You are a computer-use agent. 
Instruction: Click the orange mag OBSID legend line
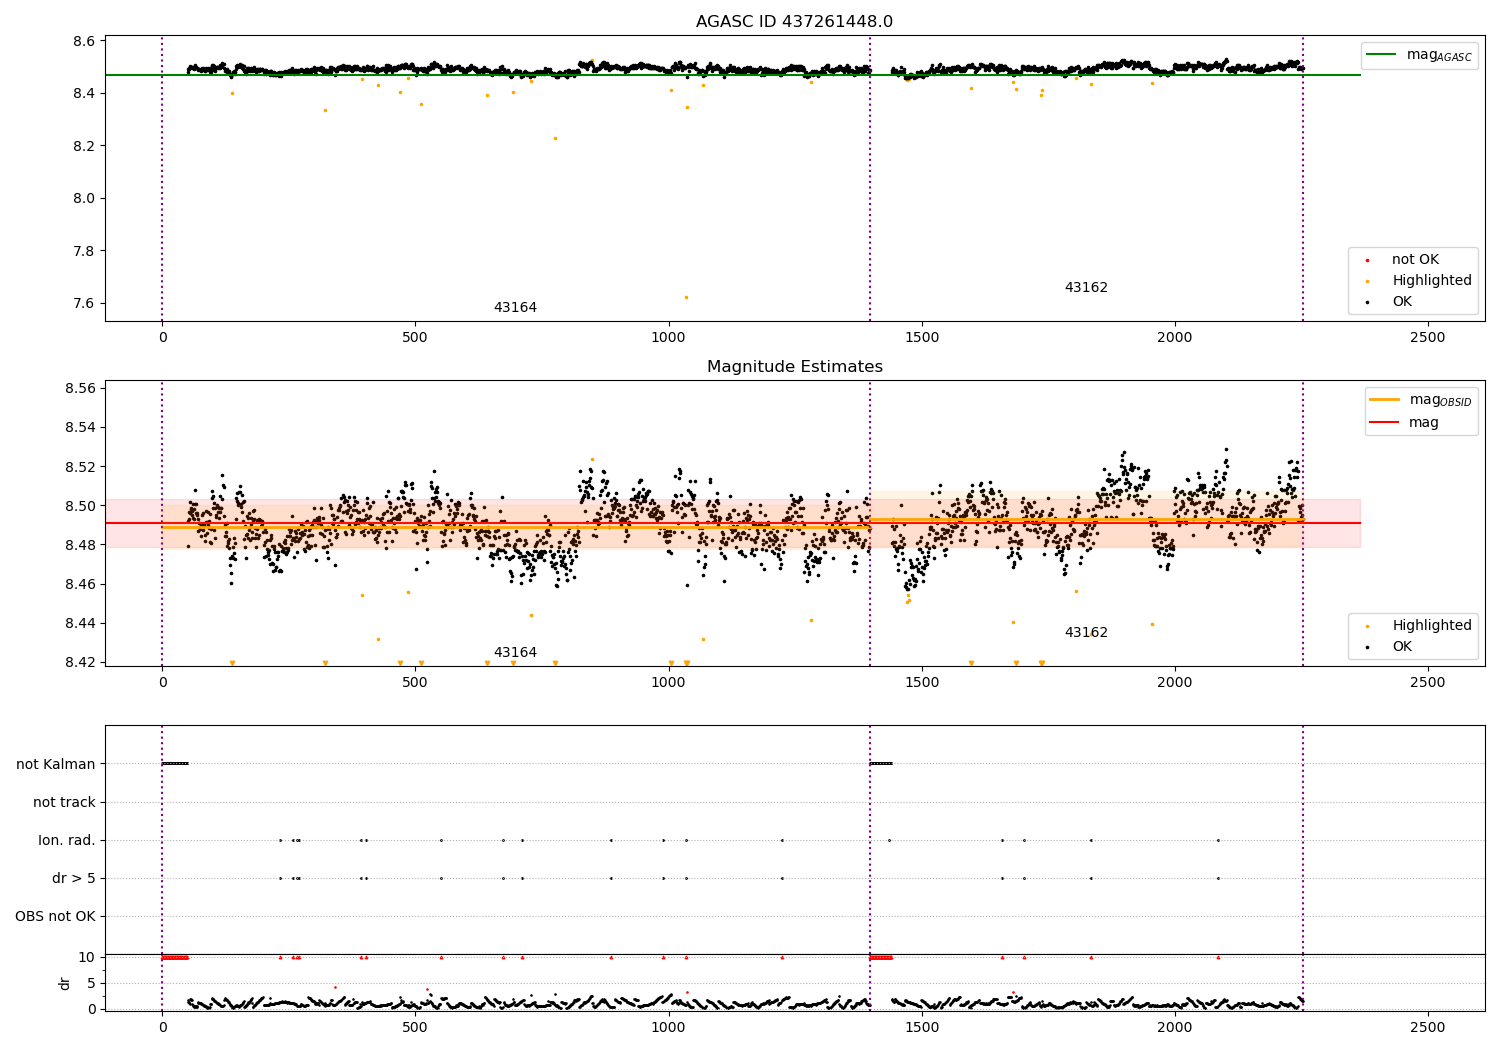coord(1385,400)
